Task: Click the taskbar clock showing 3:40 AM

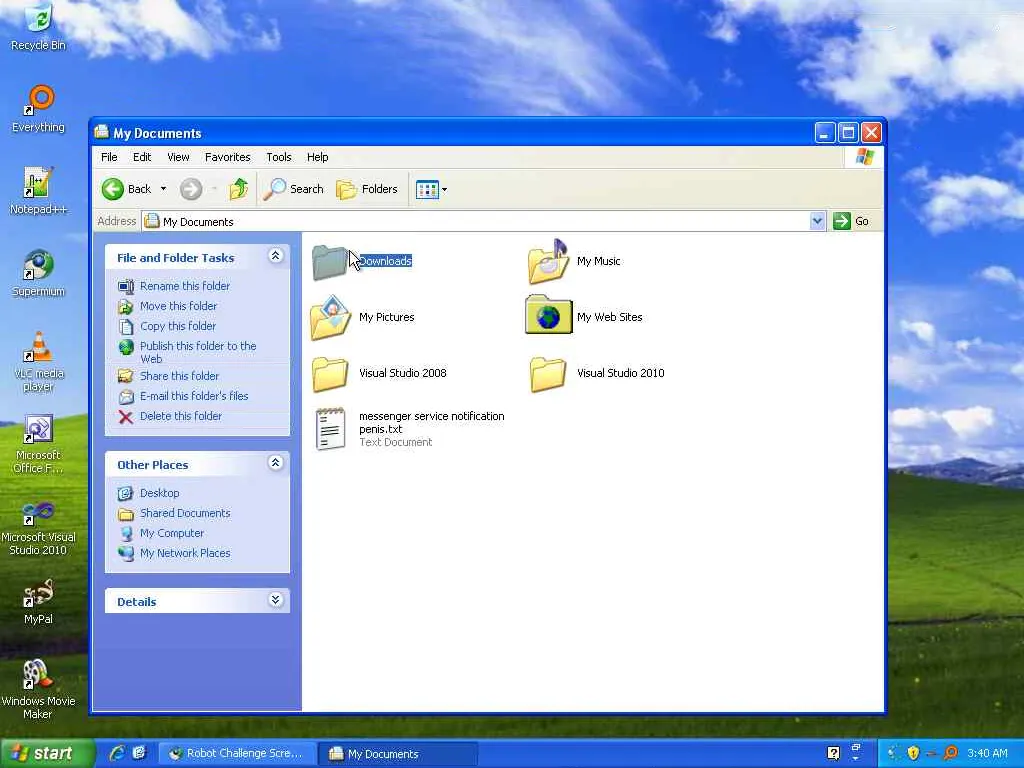Action: coord(987,754)
